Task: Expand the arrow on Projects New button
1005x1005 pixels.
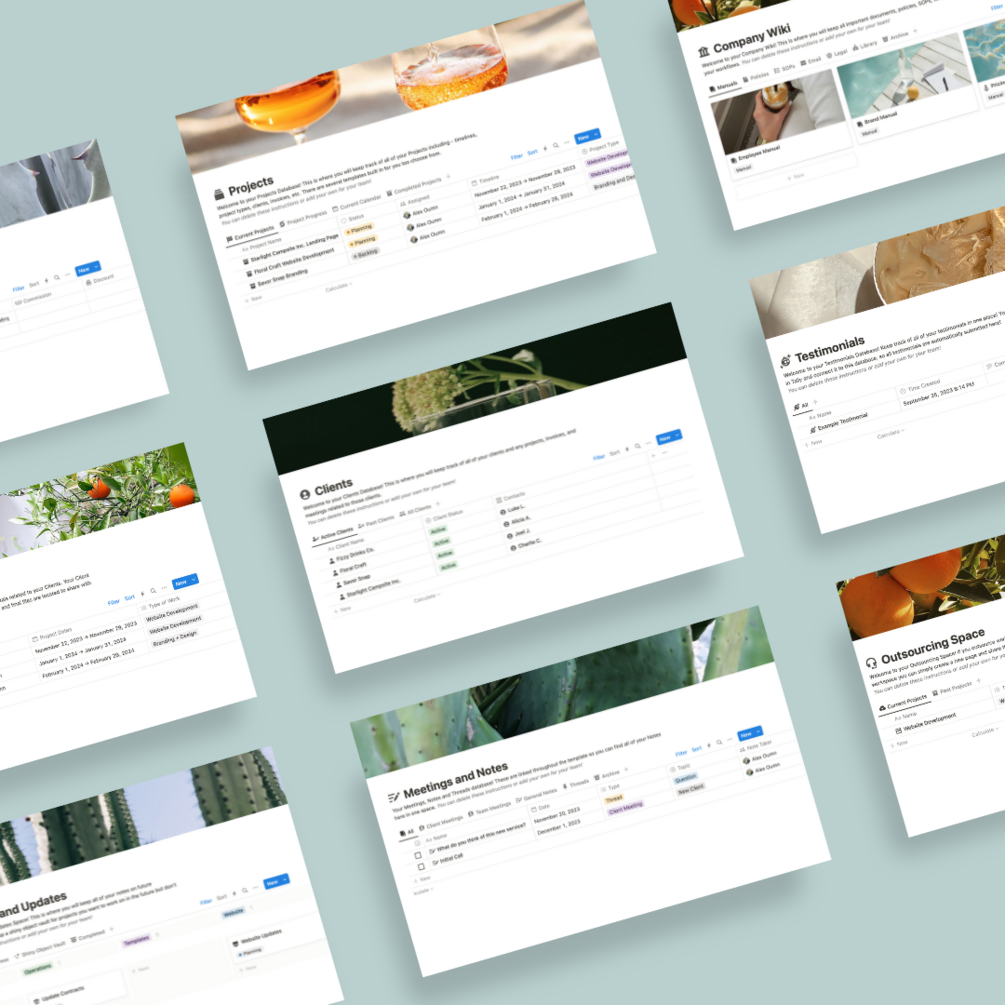Action: pyautogui.click(x=595, y=134)
